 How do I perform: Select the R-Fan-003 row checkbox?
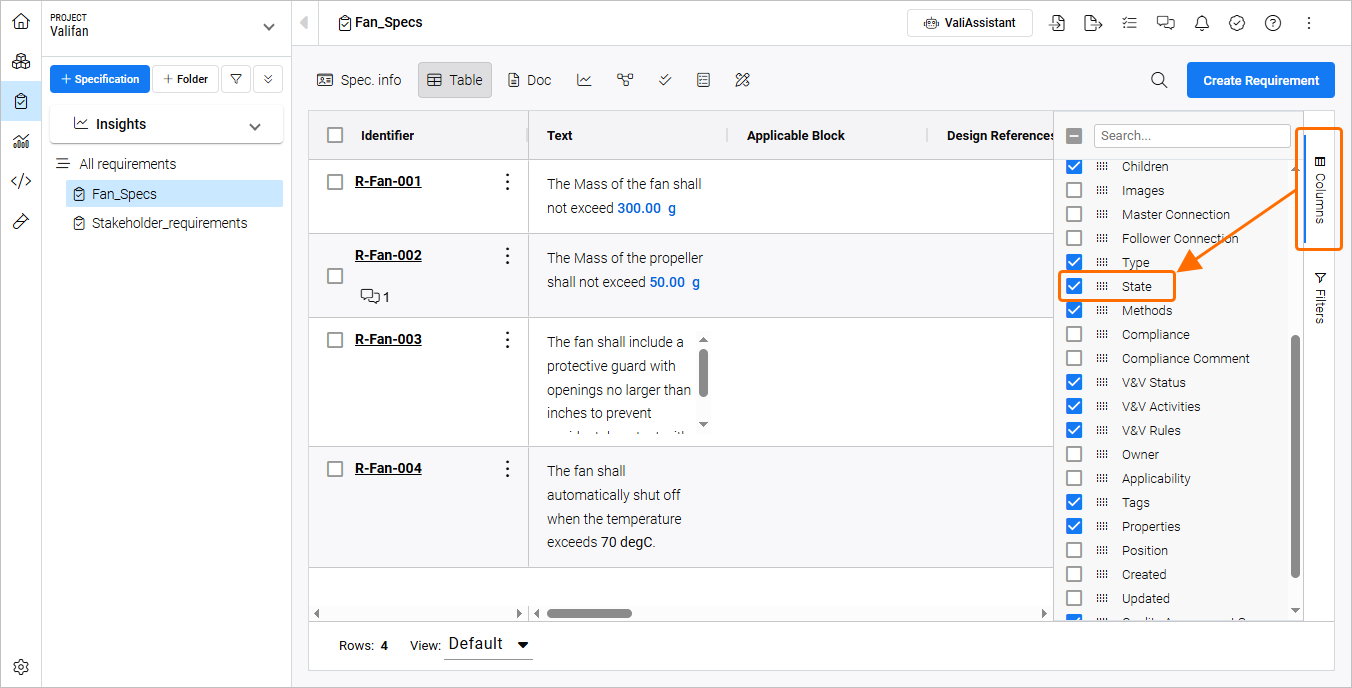pos(335,340)
